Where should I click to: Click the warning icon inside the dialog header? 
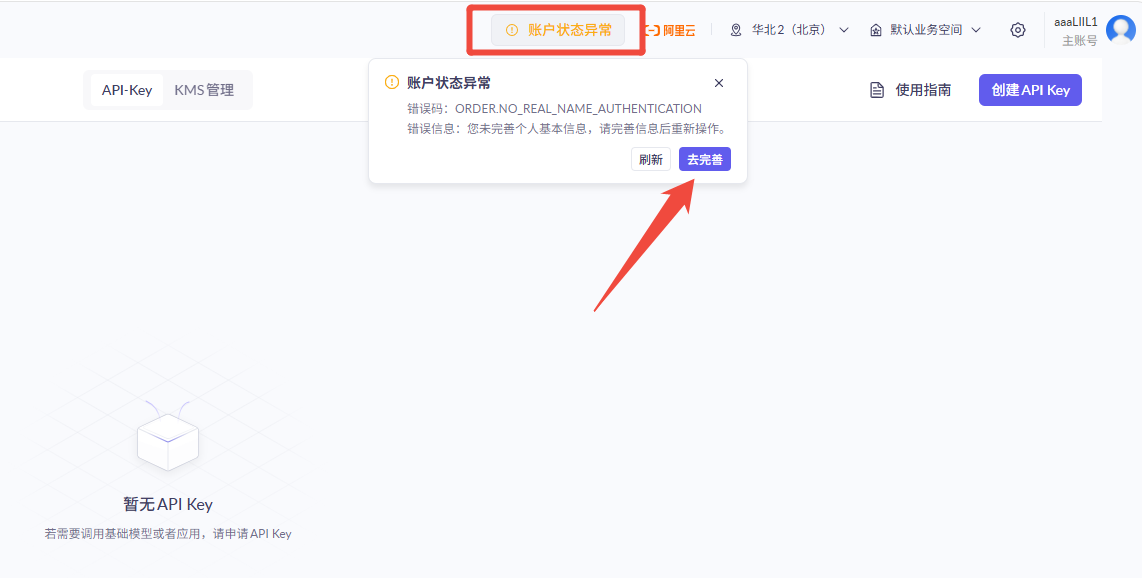click(391, 83)
